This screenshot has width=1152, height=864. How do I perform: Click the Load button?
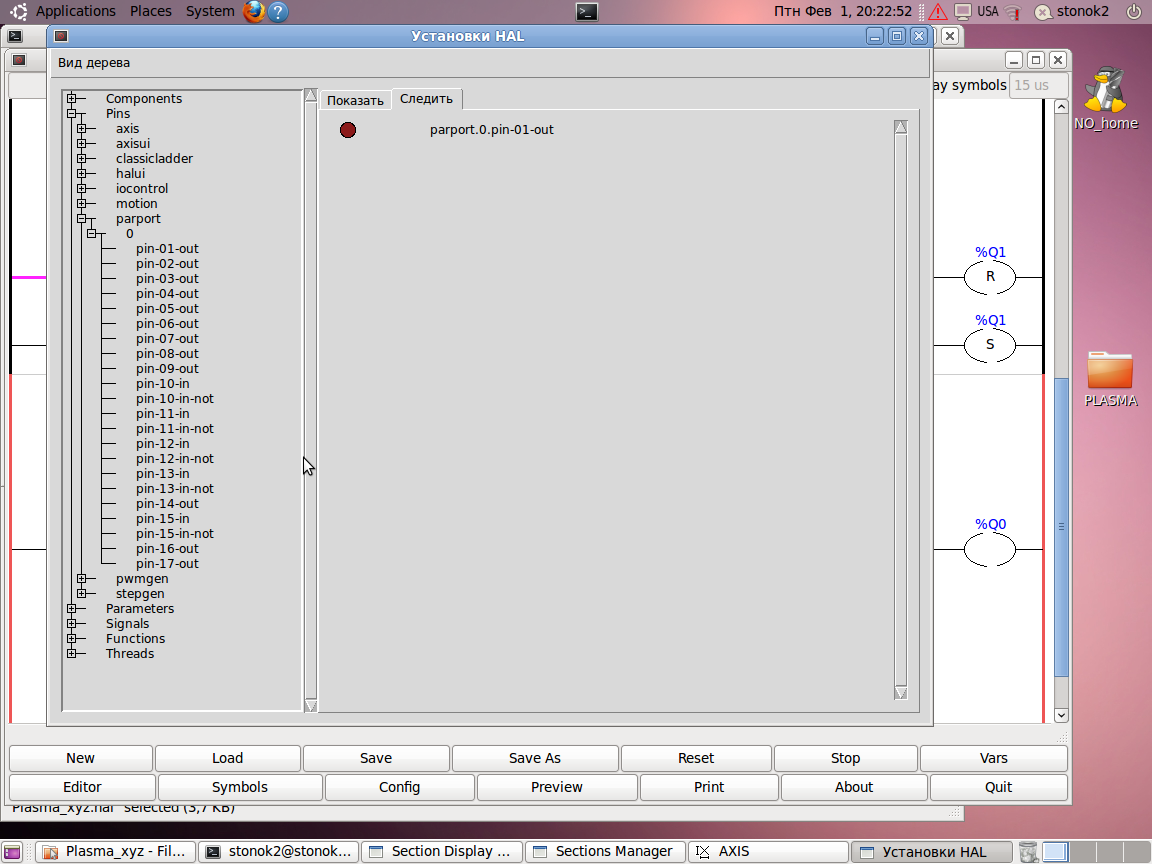228,758
